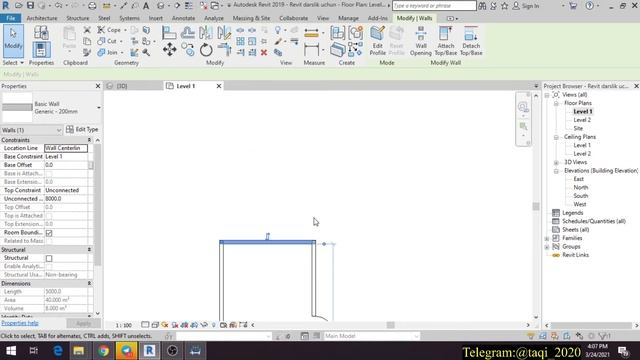Select the Array tool
640x360 pixels.
[x=240, y=41]
